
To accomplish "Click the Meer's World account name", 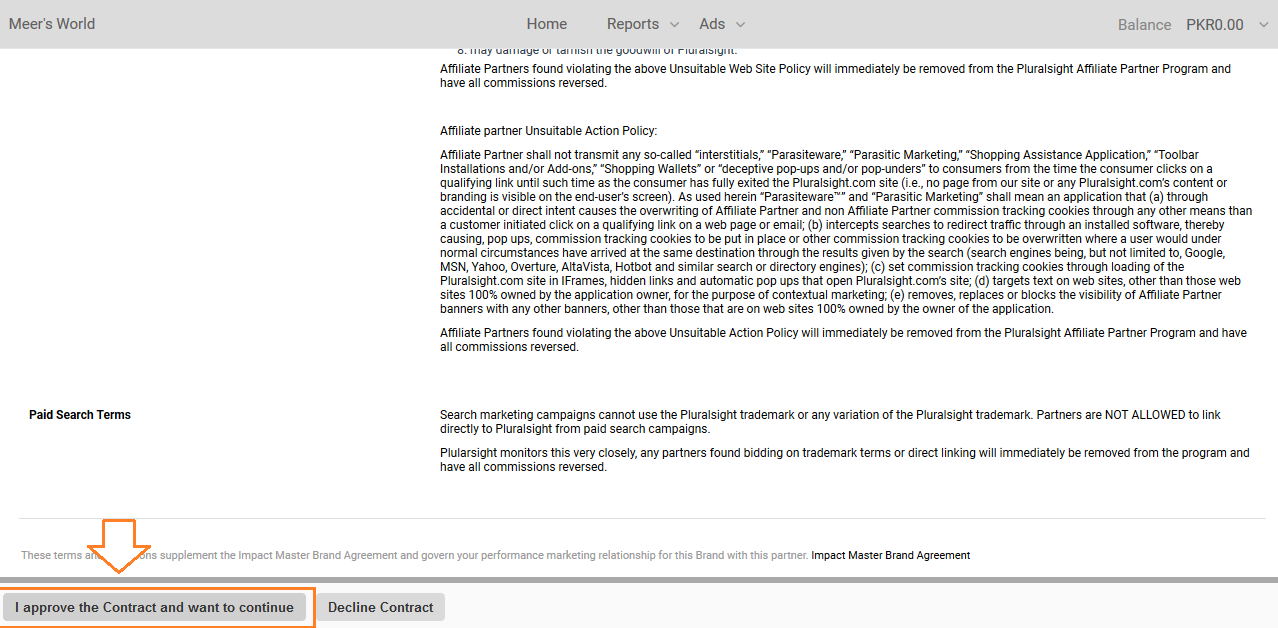I will pyautogui.click(x=52, y=24).
